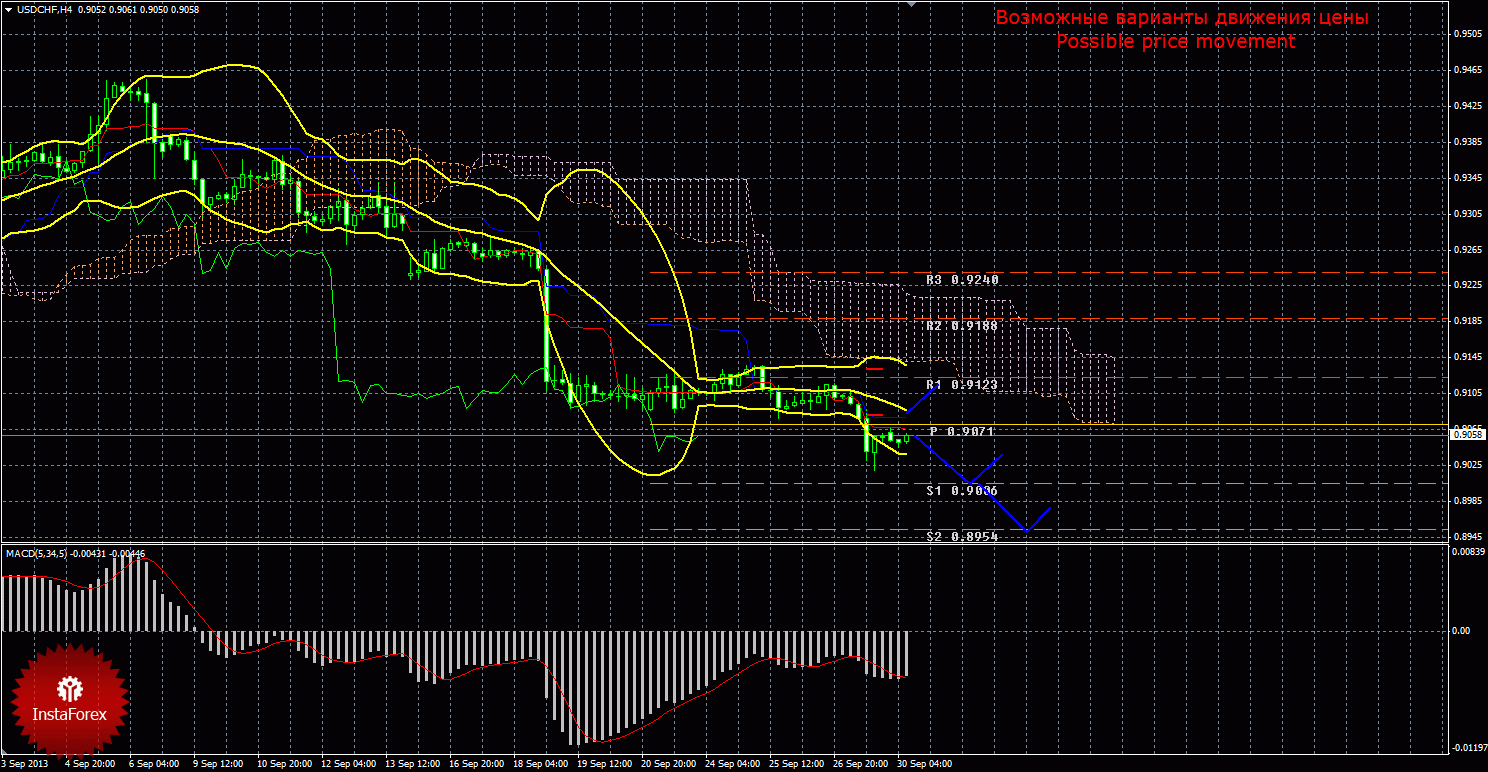Click the 0.9265 price axis label
This screenshot has width=1488, height=772.
1468,250
